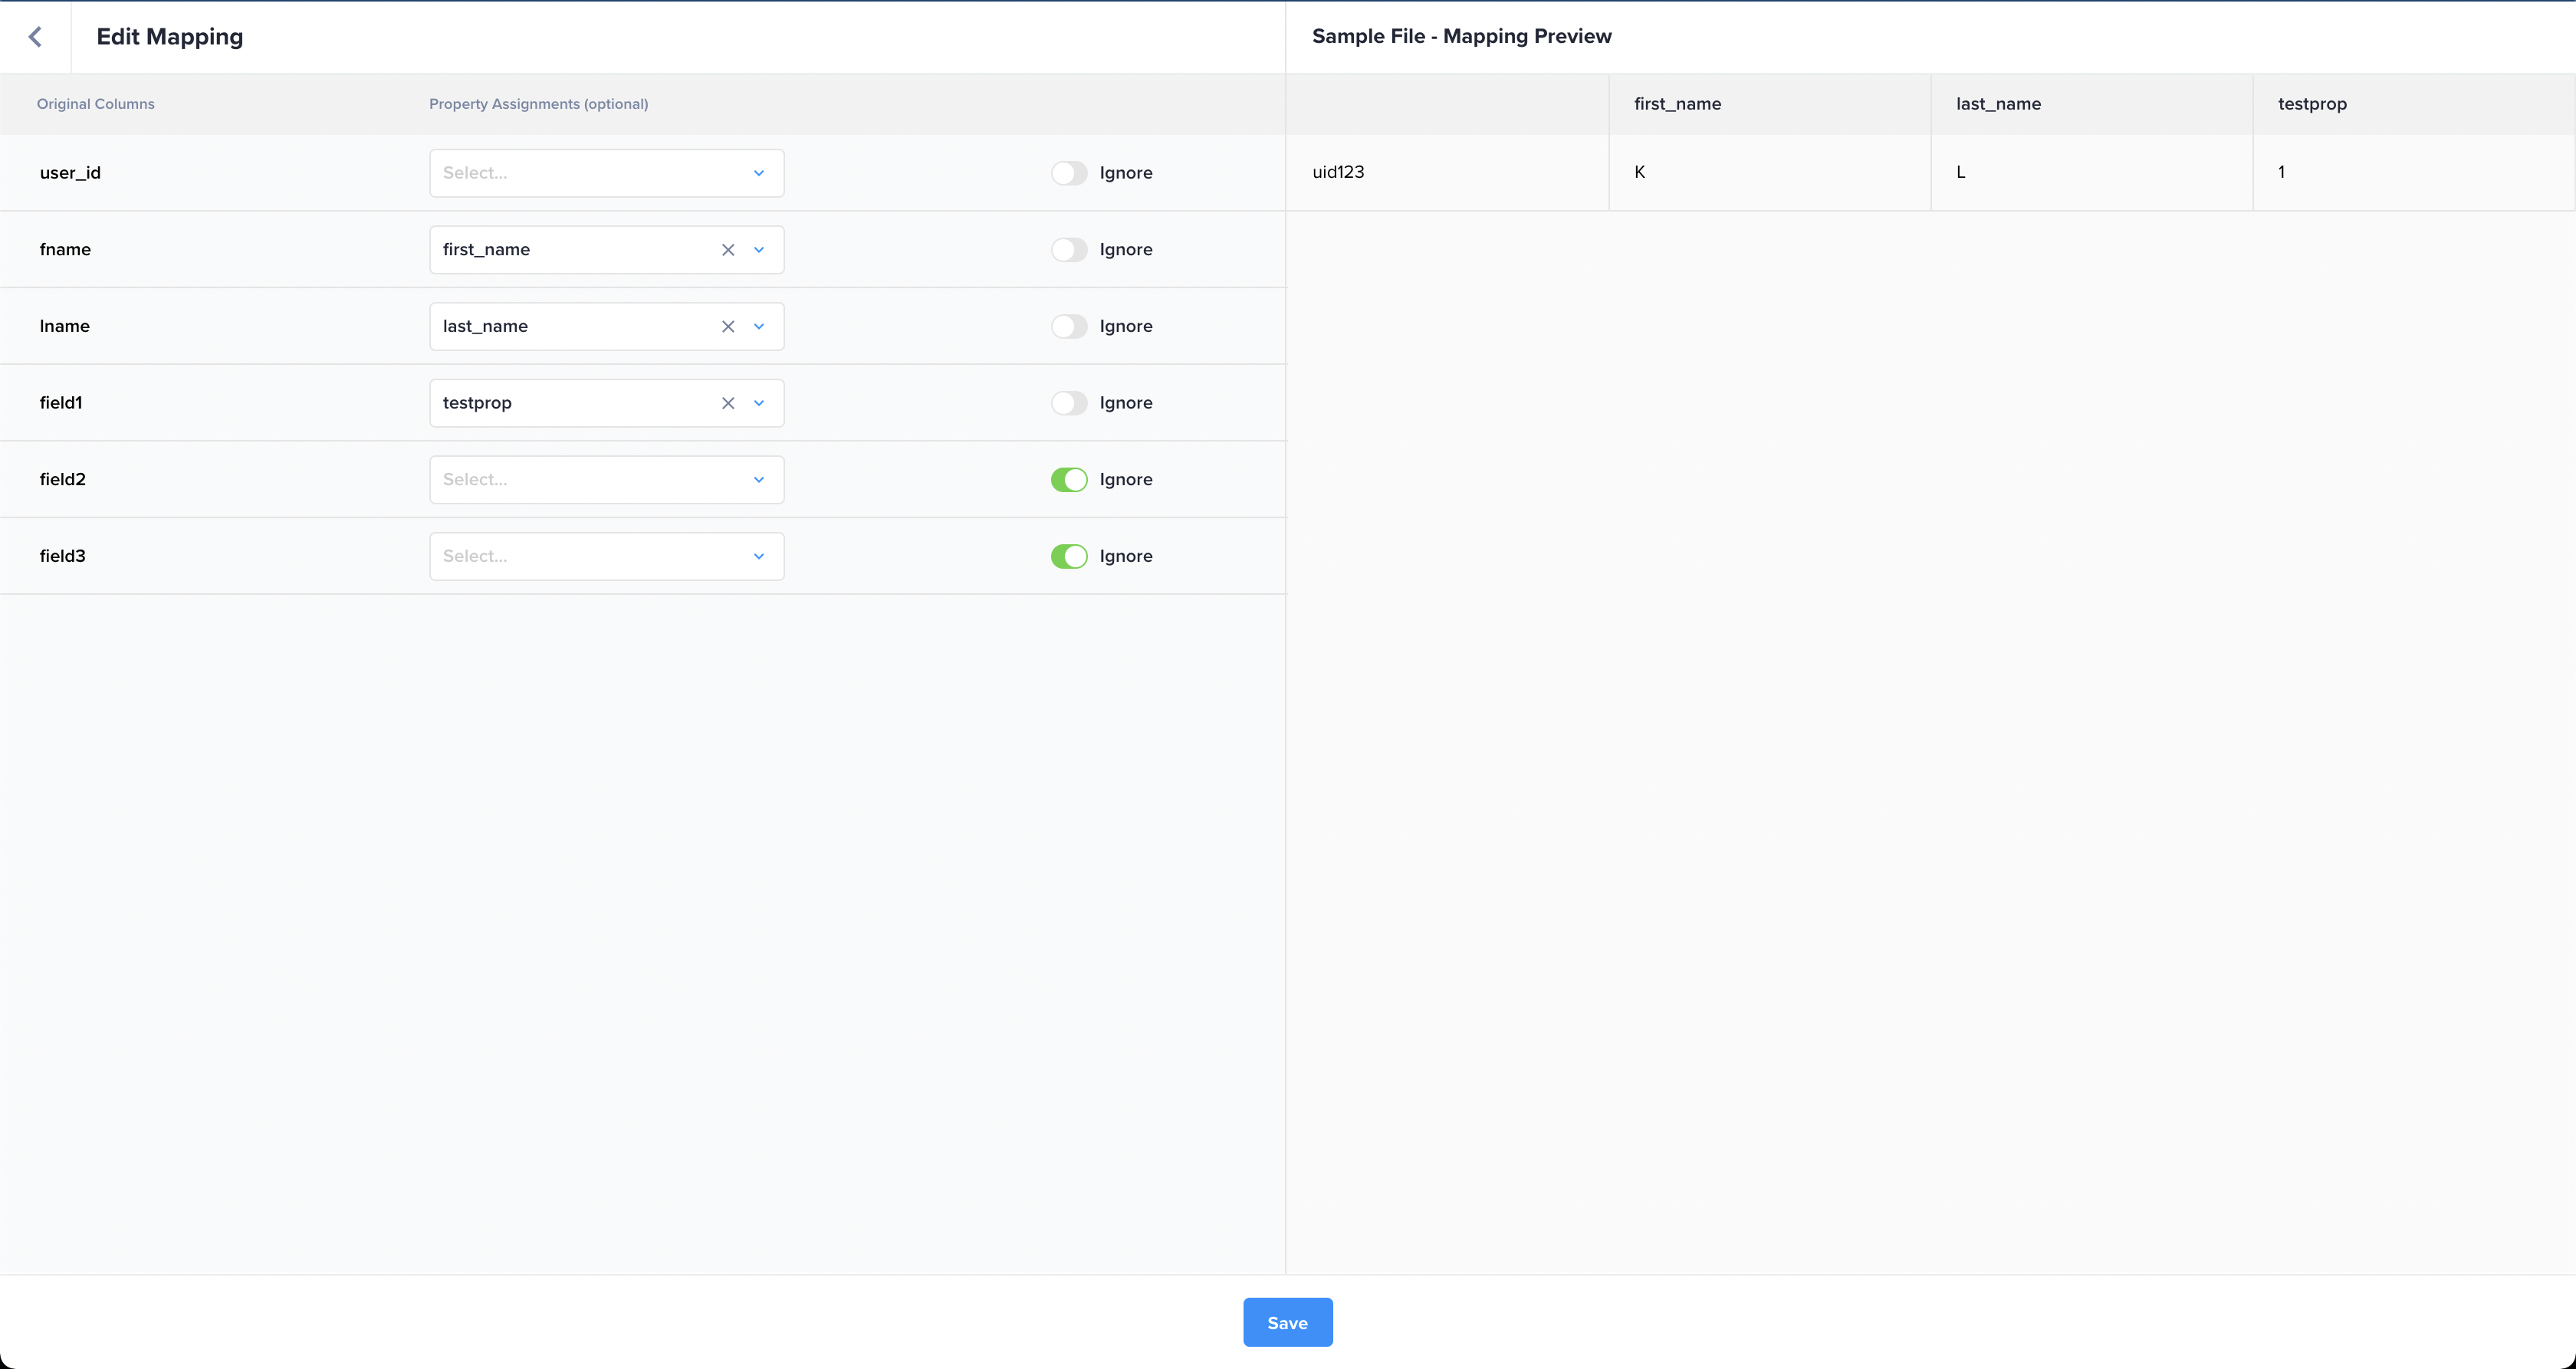The height and width of the screenshot is (1369, 2576).
Task: Open dropdown chevron for lname mapping
Action: pyautogui.click(x=759, y=327)
